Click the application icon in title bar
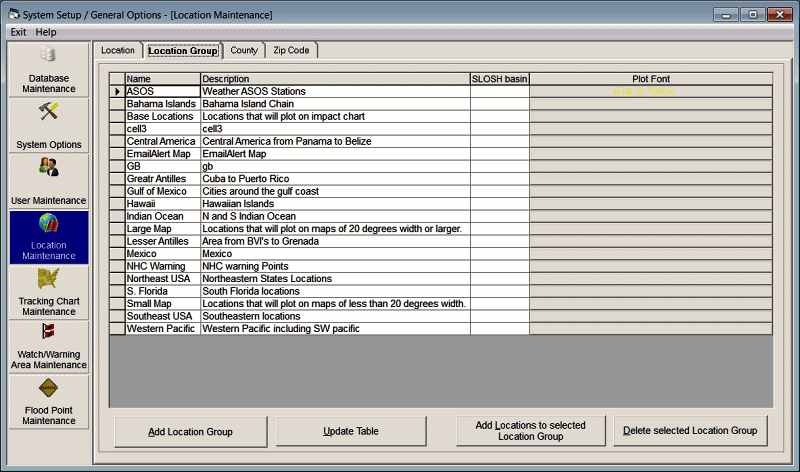This screenshot has height=472, width=800. point(12,14)
